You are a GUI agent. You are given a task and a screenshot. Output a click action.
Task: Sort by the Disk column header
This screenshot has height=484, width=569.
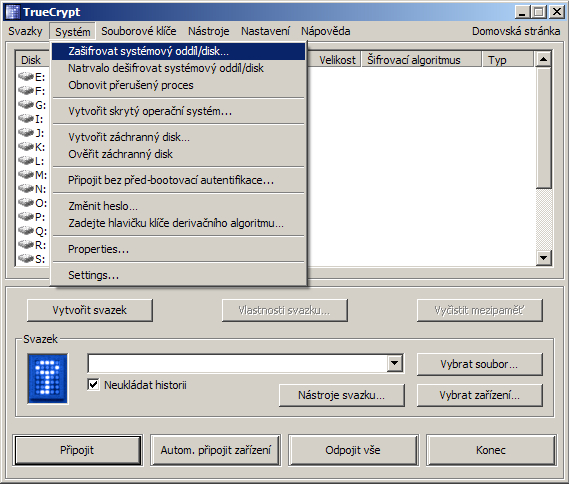[x=32, y=60]
